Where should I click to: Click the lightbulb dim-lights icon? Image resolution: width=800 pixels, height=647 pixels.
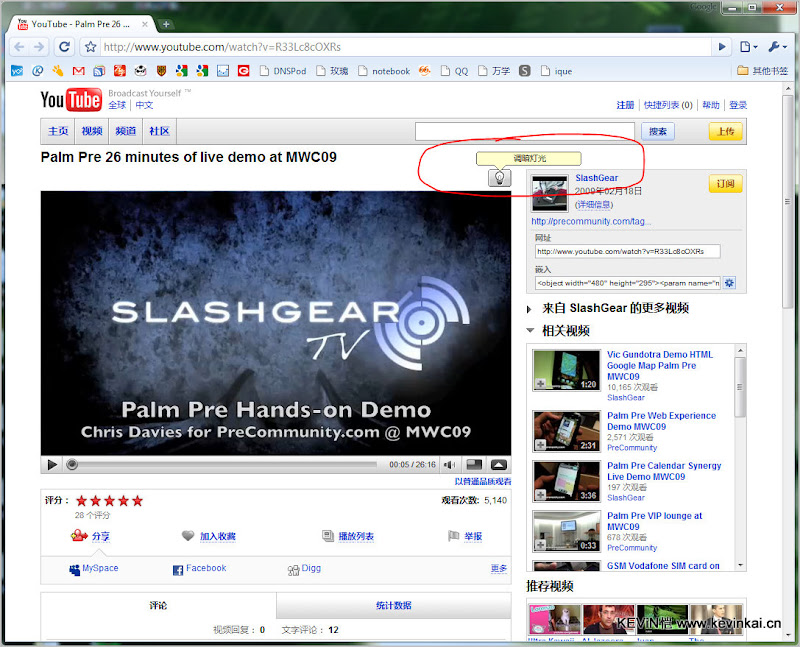point(498,178)
